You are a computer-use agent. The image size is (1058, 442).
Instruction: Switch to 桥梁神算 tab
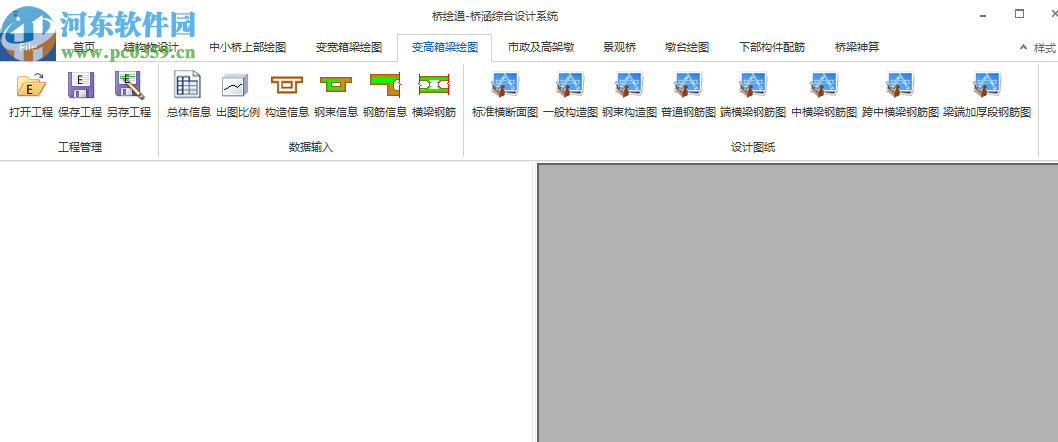(857, 47)
